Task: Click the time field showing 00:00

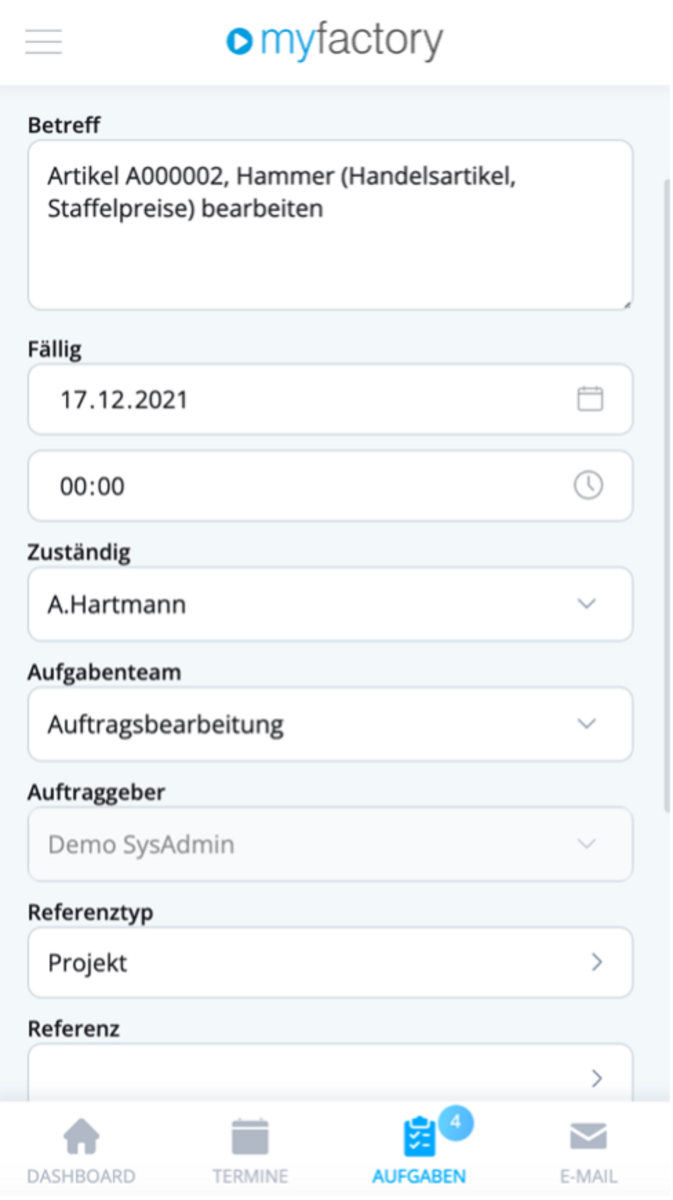Action: coord(330,486)
